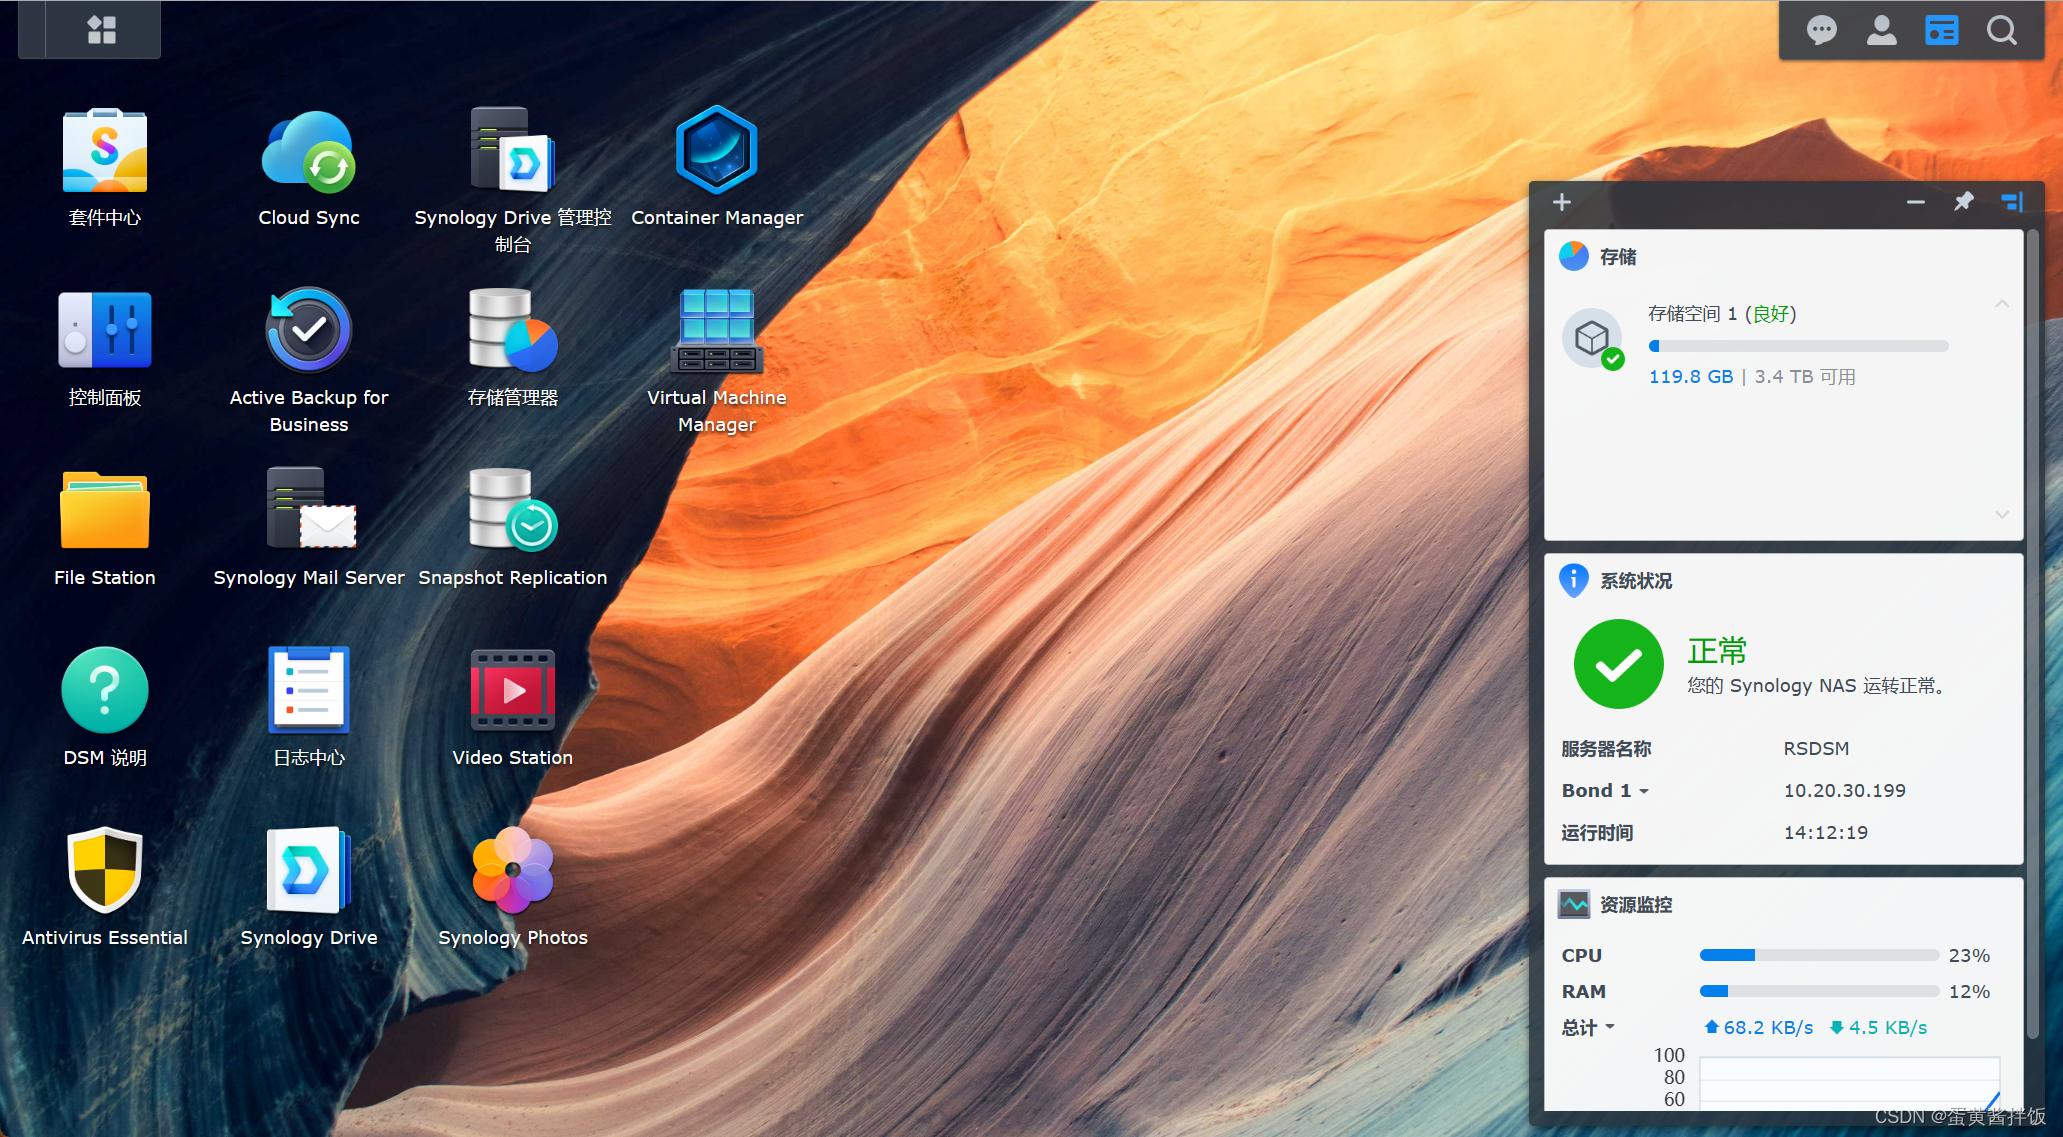Screen dimensions: 2063x1137
Task: Open Snapshot Replication app
Action: tap(512, 512)
